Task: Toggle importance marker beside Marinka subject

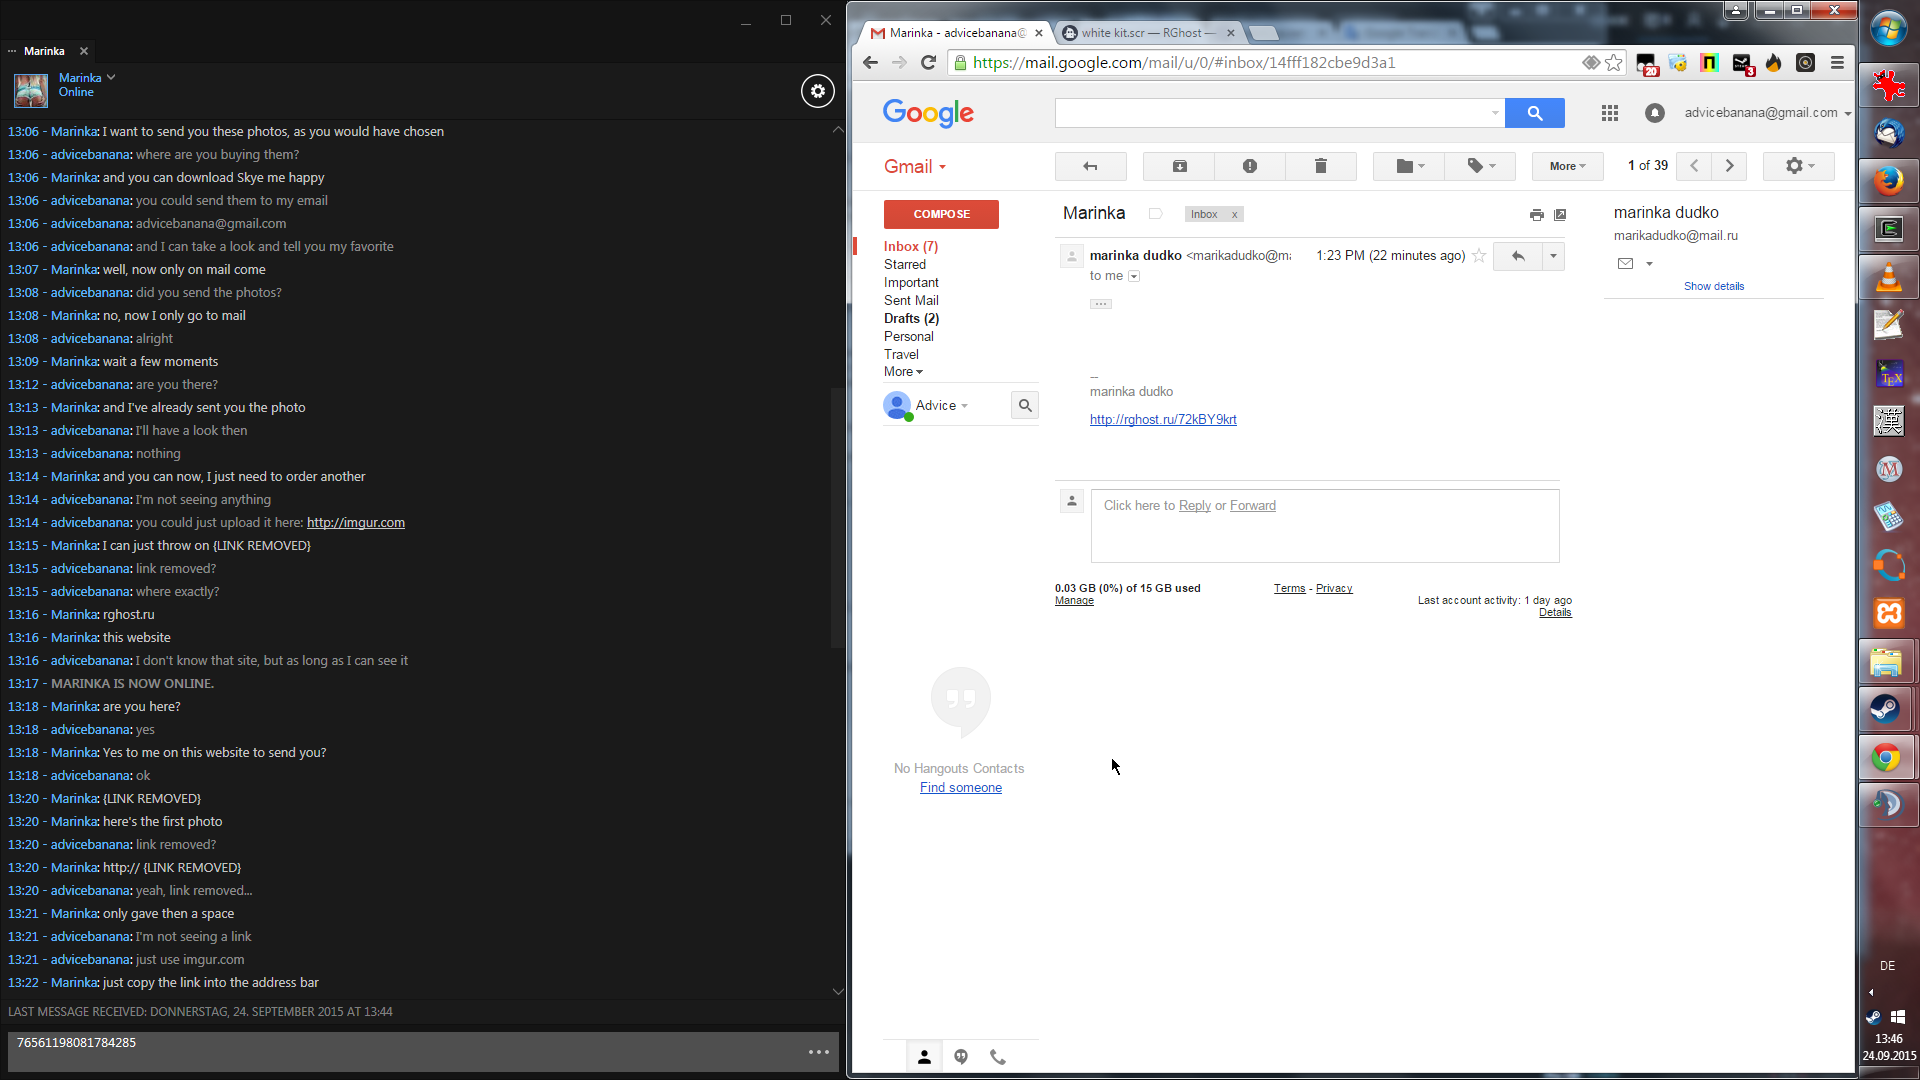Action: pos(1155,214)
